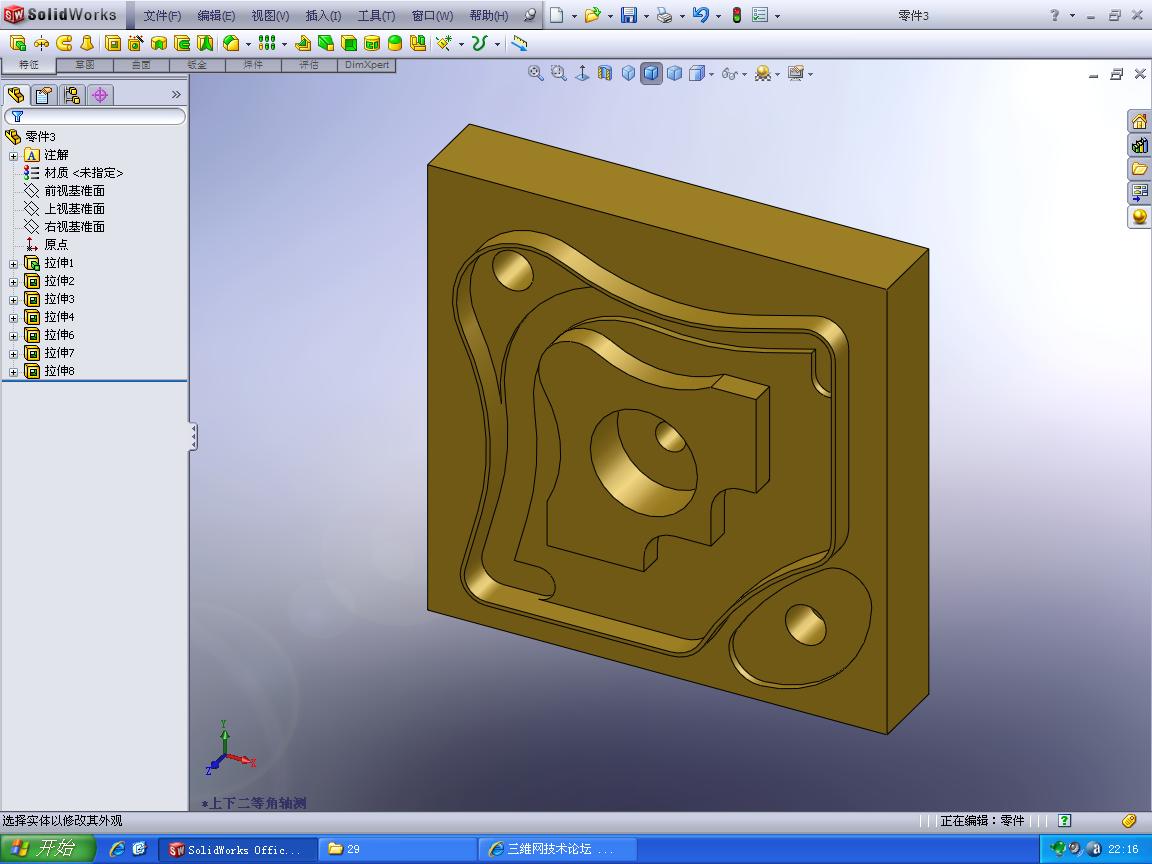Click the Revolved Cut icon
The height and width of the screenshot is (864, 1152).
[x=159, y=43]
